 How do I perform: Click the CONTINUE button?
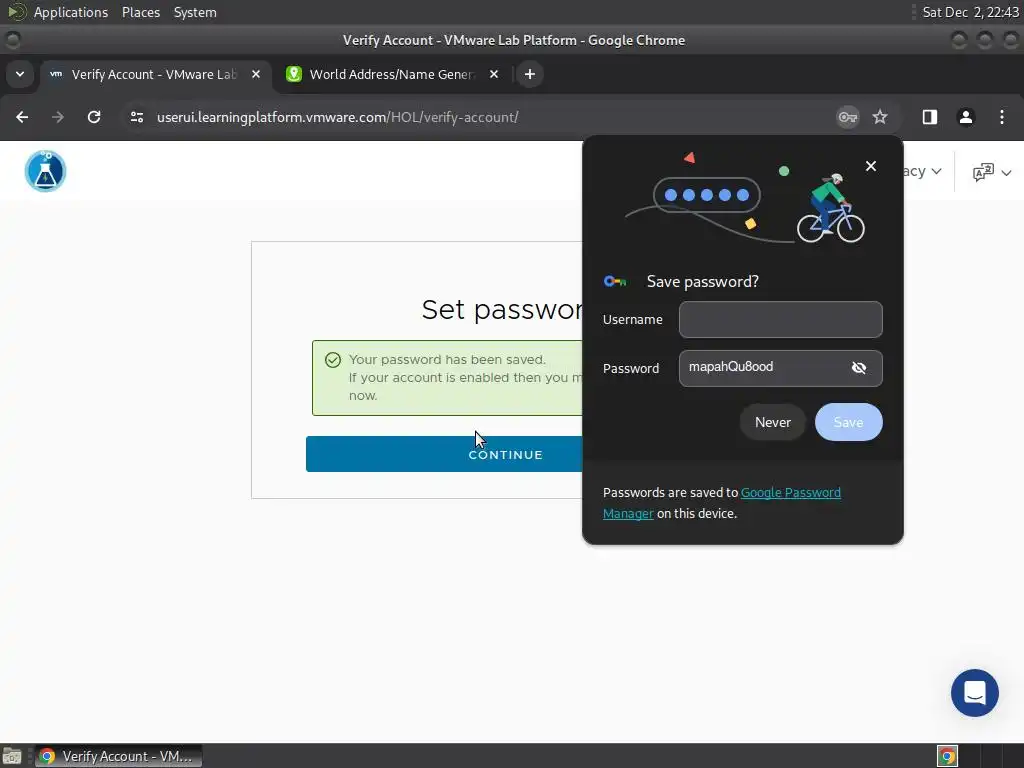coord(505,454)
